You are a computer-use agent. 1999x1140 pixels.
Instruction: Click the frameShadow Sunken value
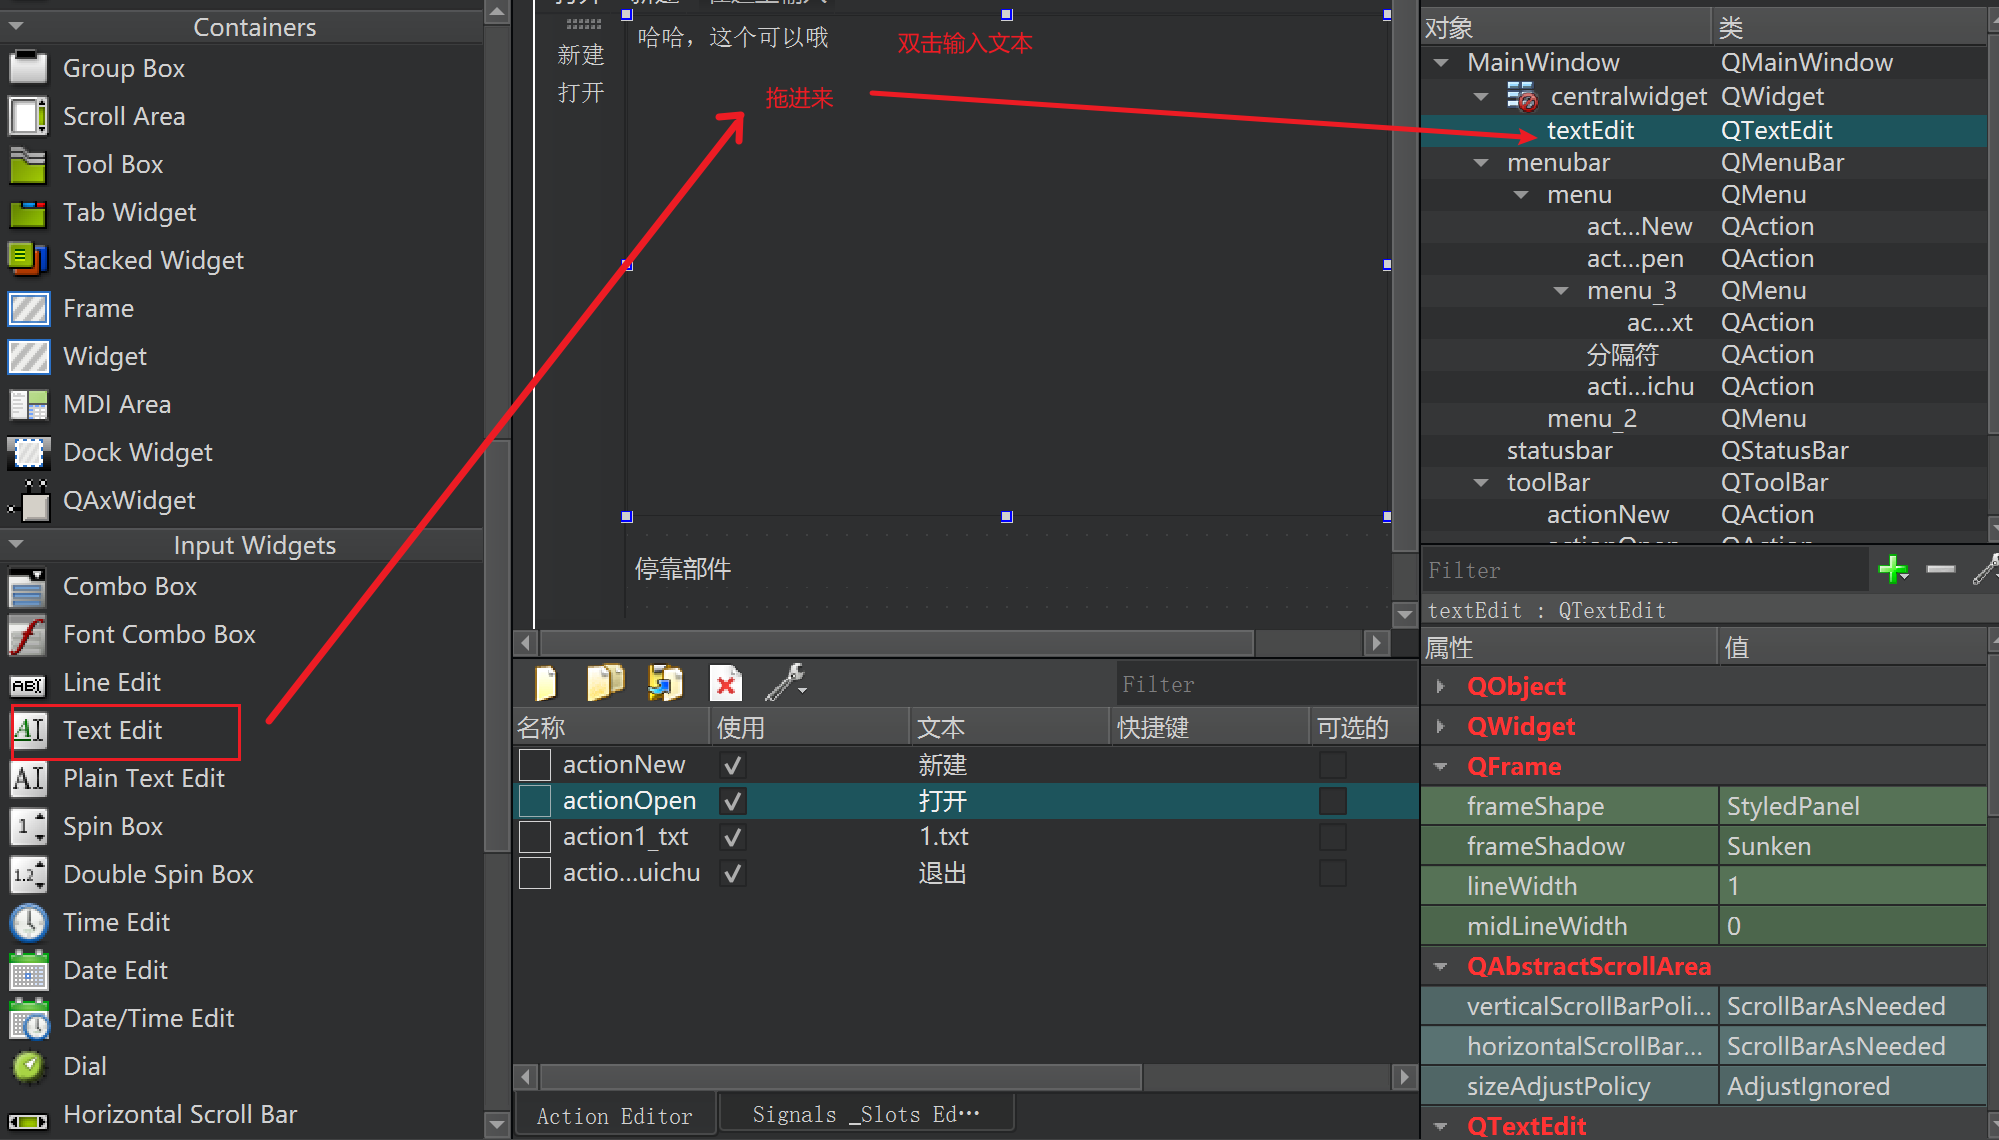[1852, 846]
